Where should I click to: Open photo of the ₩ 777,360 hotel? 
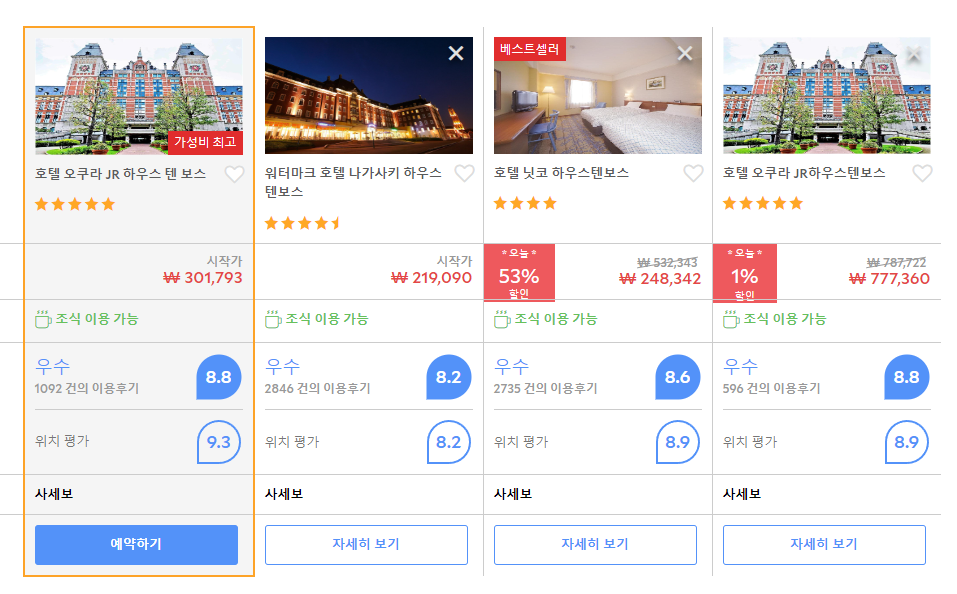827,95
